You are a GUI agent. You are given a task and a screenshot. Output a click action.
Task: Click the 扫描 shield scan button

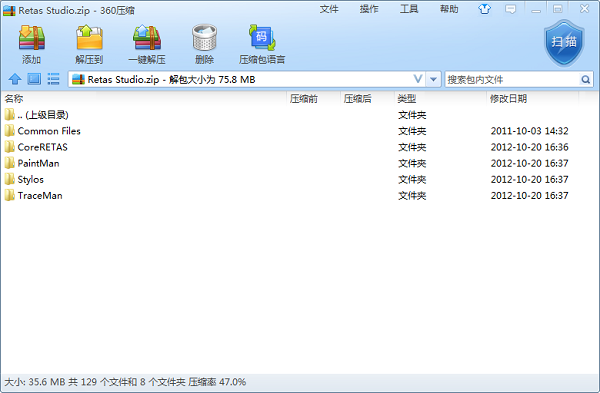click(x=564, y=43)
